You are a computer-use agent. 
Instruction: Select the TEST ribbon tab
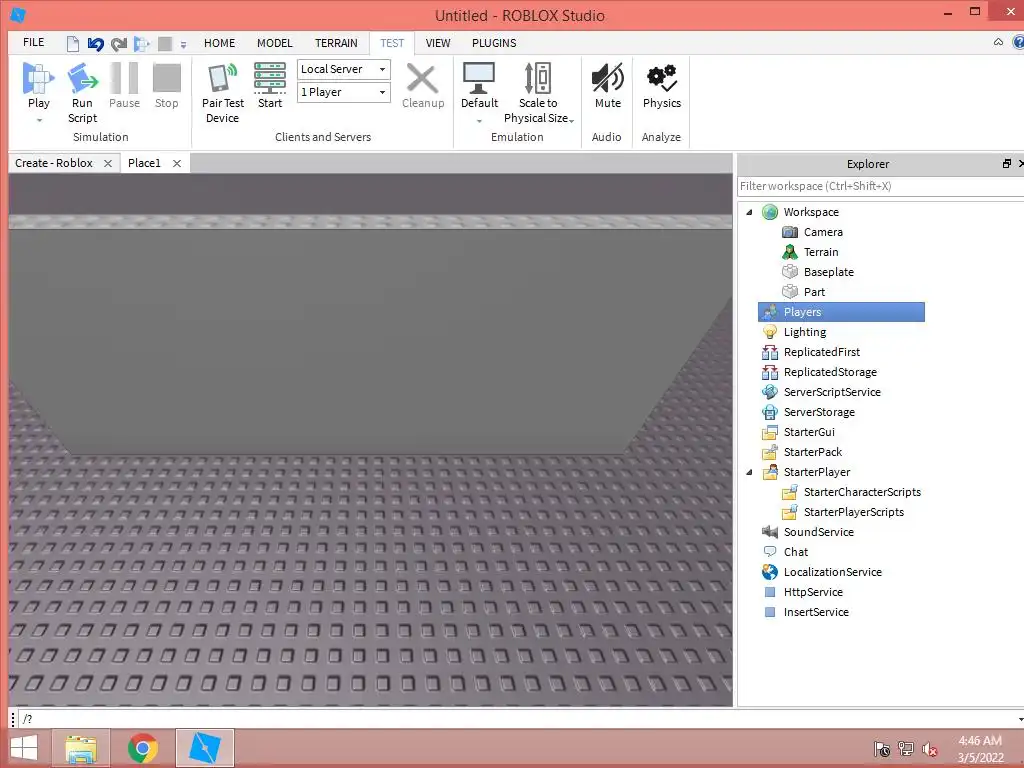pyautogui.click(x=392, y=43)
